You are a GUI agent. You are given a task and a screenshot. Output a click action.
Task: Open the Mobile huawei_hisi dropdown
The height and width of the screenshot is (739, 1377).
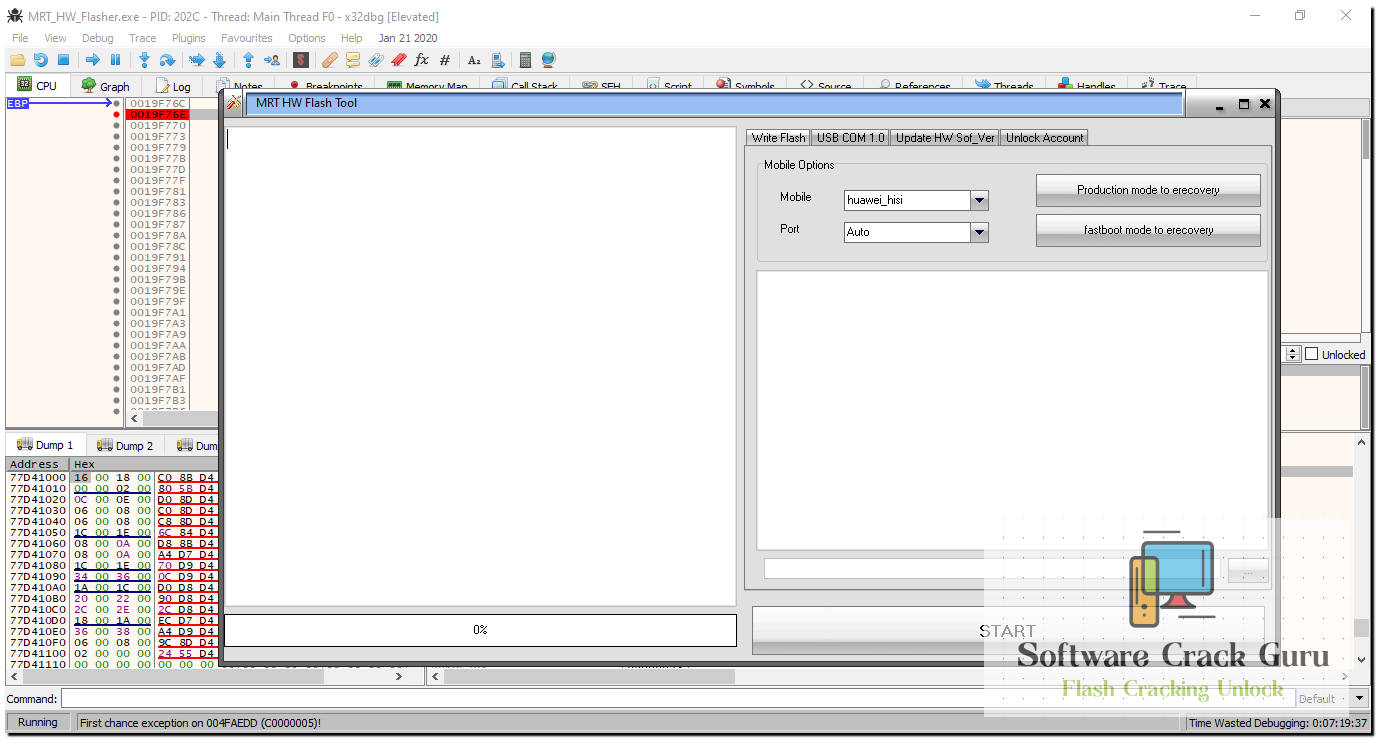(979, 200)
